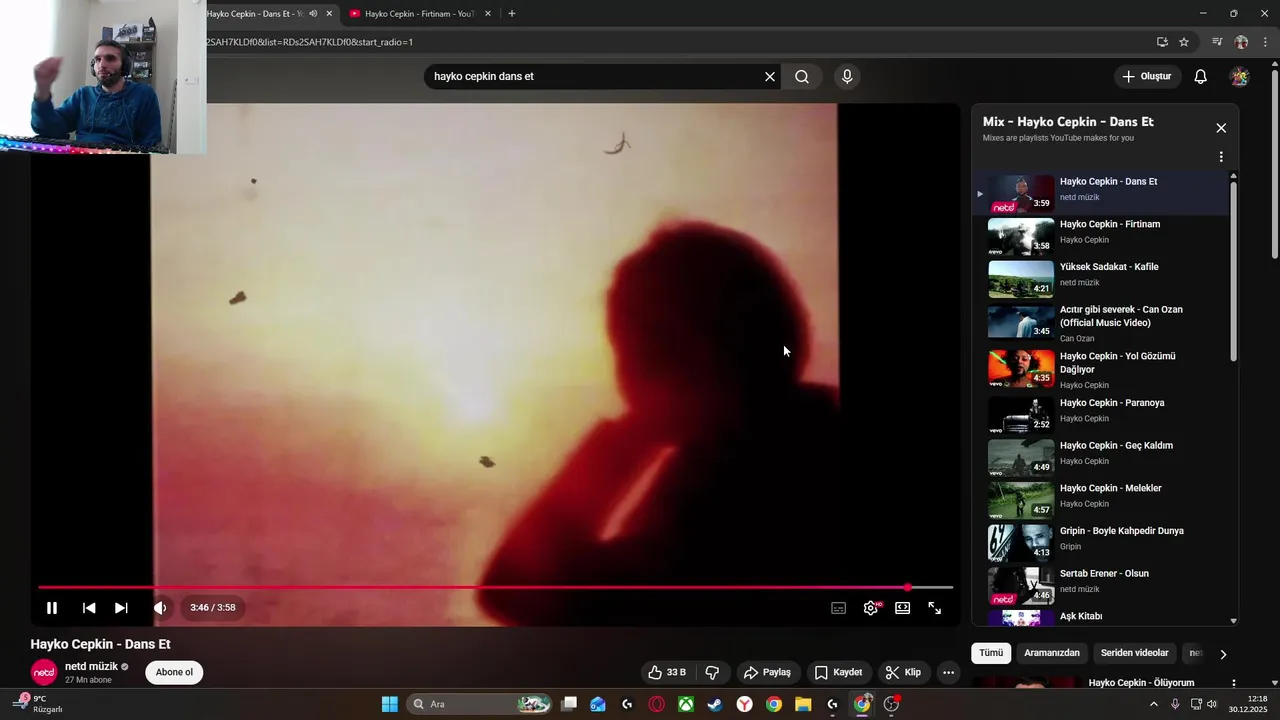Click the install app icon in address bar

coord(1162,42)
